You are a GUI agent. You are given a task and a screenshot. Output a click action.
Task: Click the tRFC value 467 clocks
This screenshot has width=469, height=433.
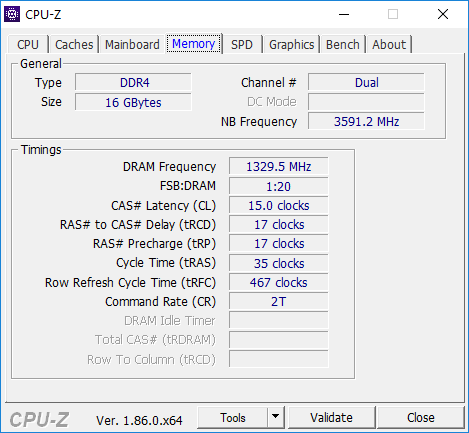(x=279, y=282)
